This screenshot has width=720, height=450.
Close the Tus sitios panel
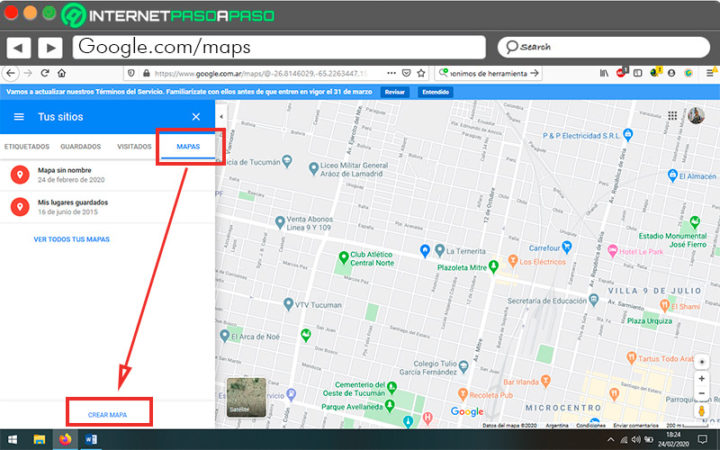click(x=196, y=117)
